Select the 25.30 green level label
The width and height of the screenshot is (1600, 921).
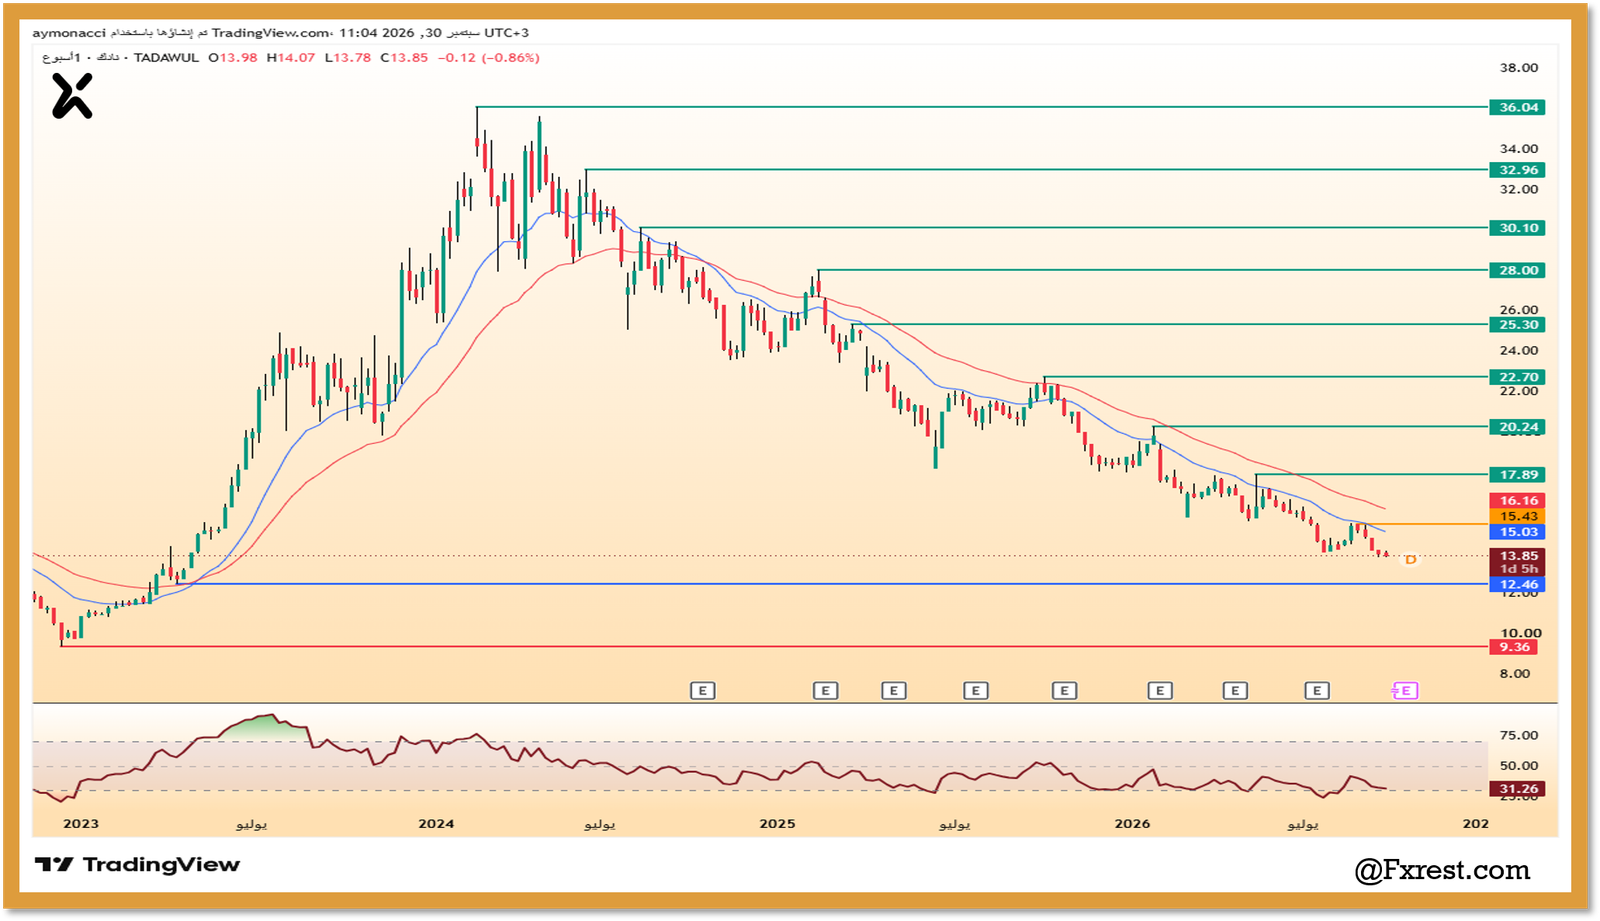[x=1517, y=325]
